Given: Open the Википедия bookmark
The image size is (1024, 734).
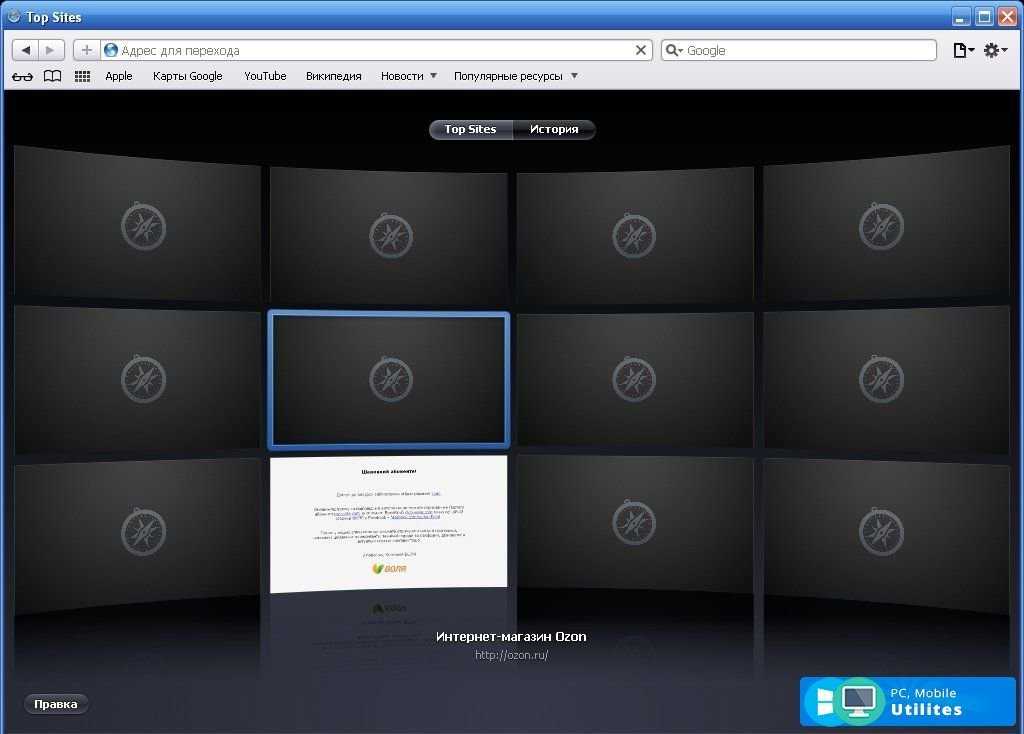Looking at the screenshot, I should [333, 76].
